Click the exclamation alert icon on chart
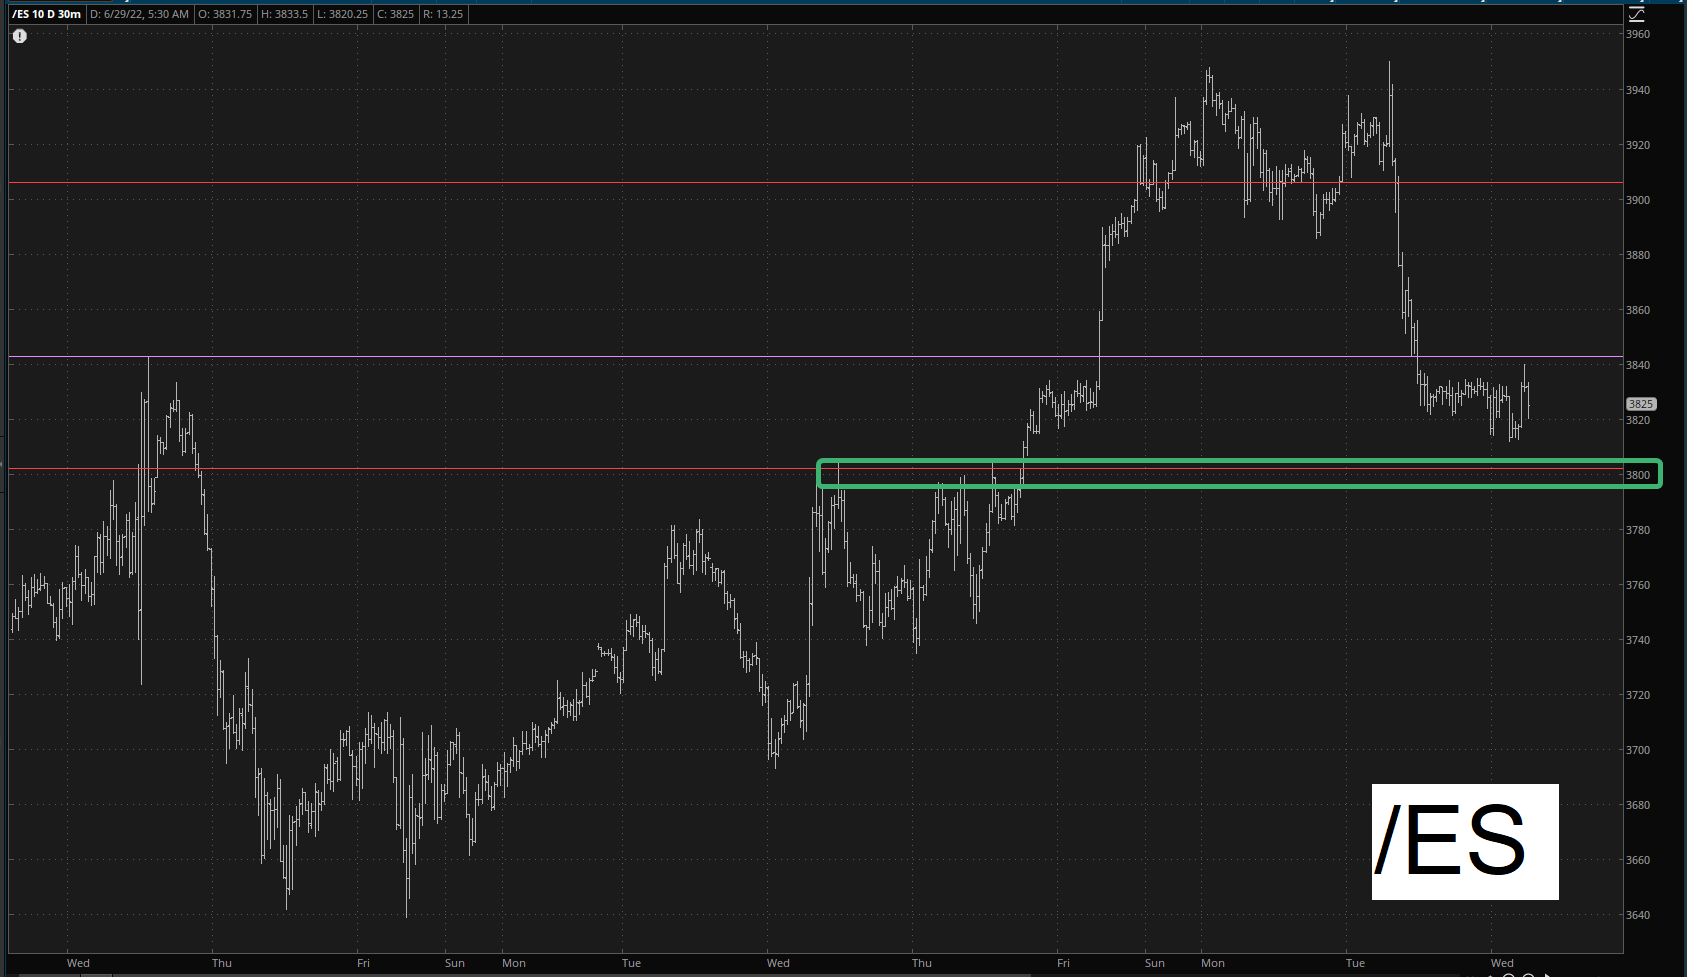This screenshot has width=1687, height=977. point(20,36)
